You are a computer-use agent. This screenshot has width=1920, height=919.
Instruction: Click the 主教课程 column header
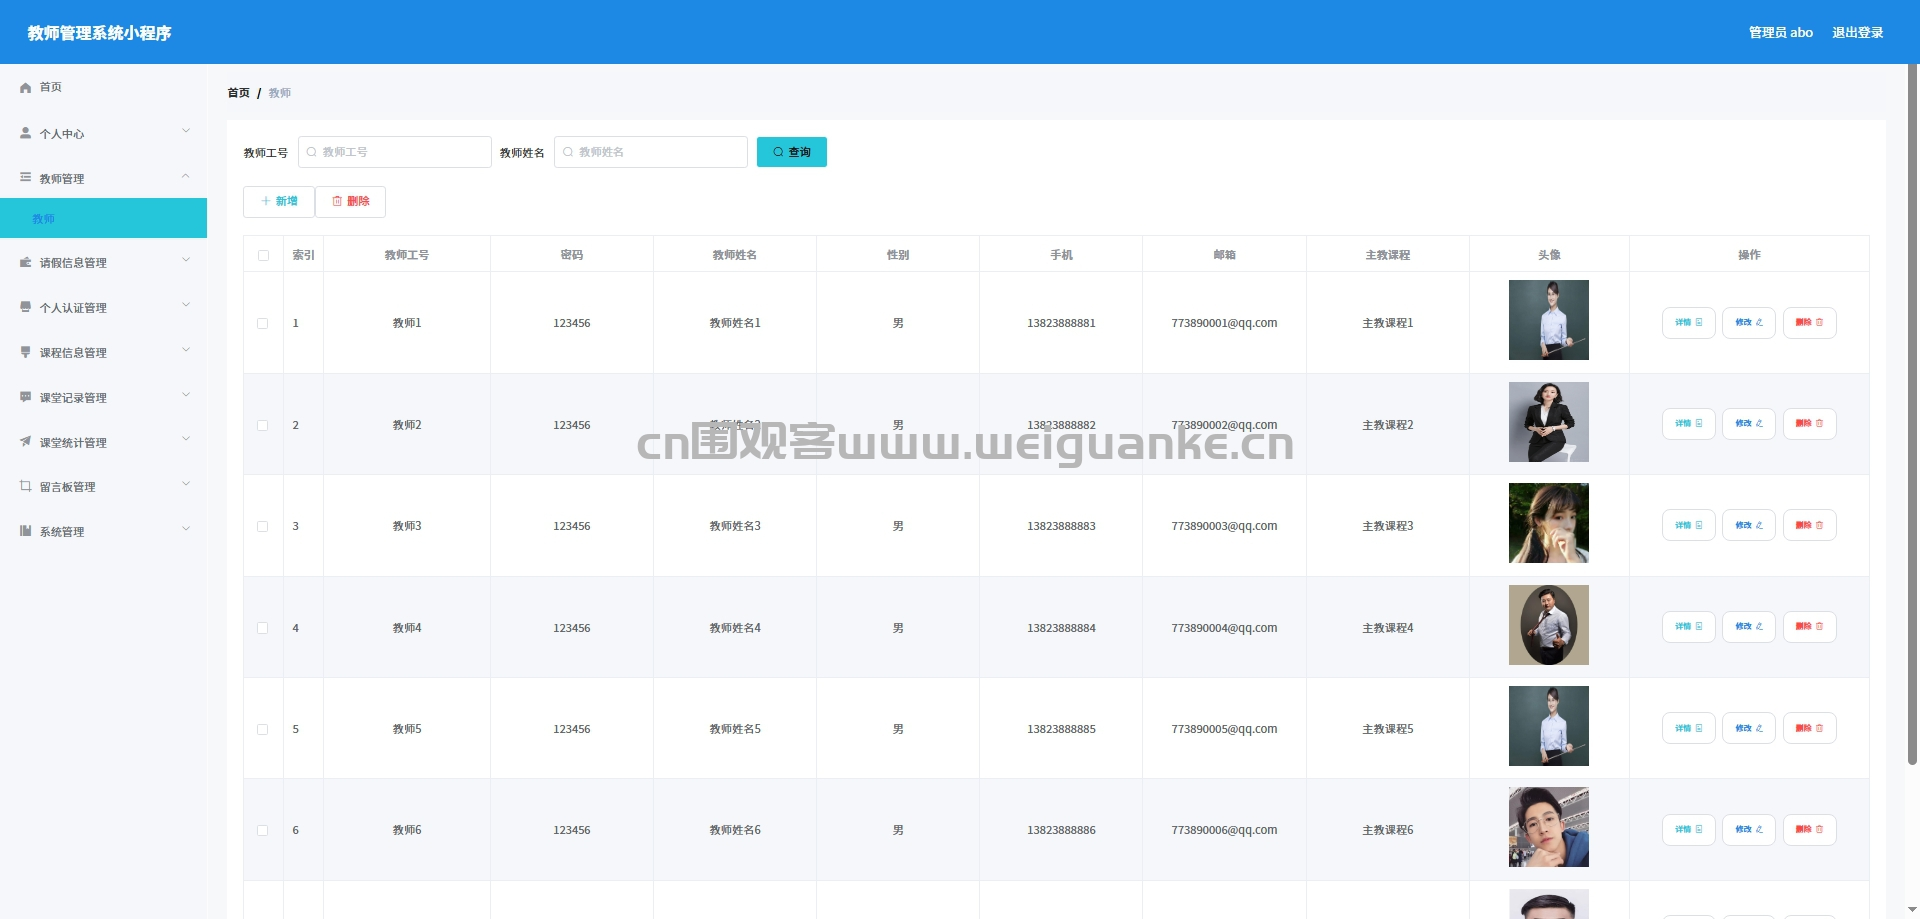point(1387,255)
